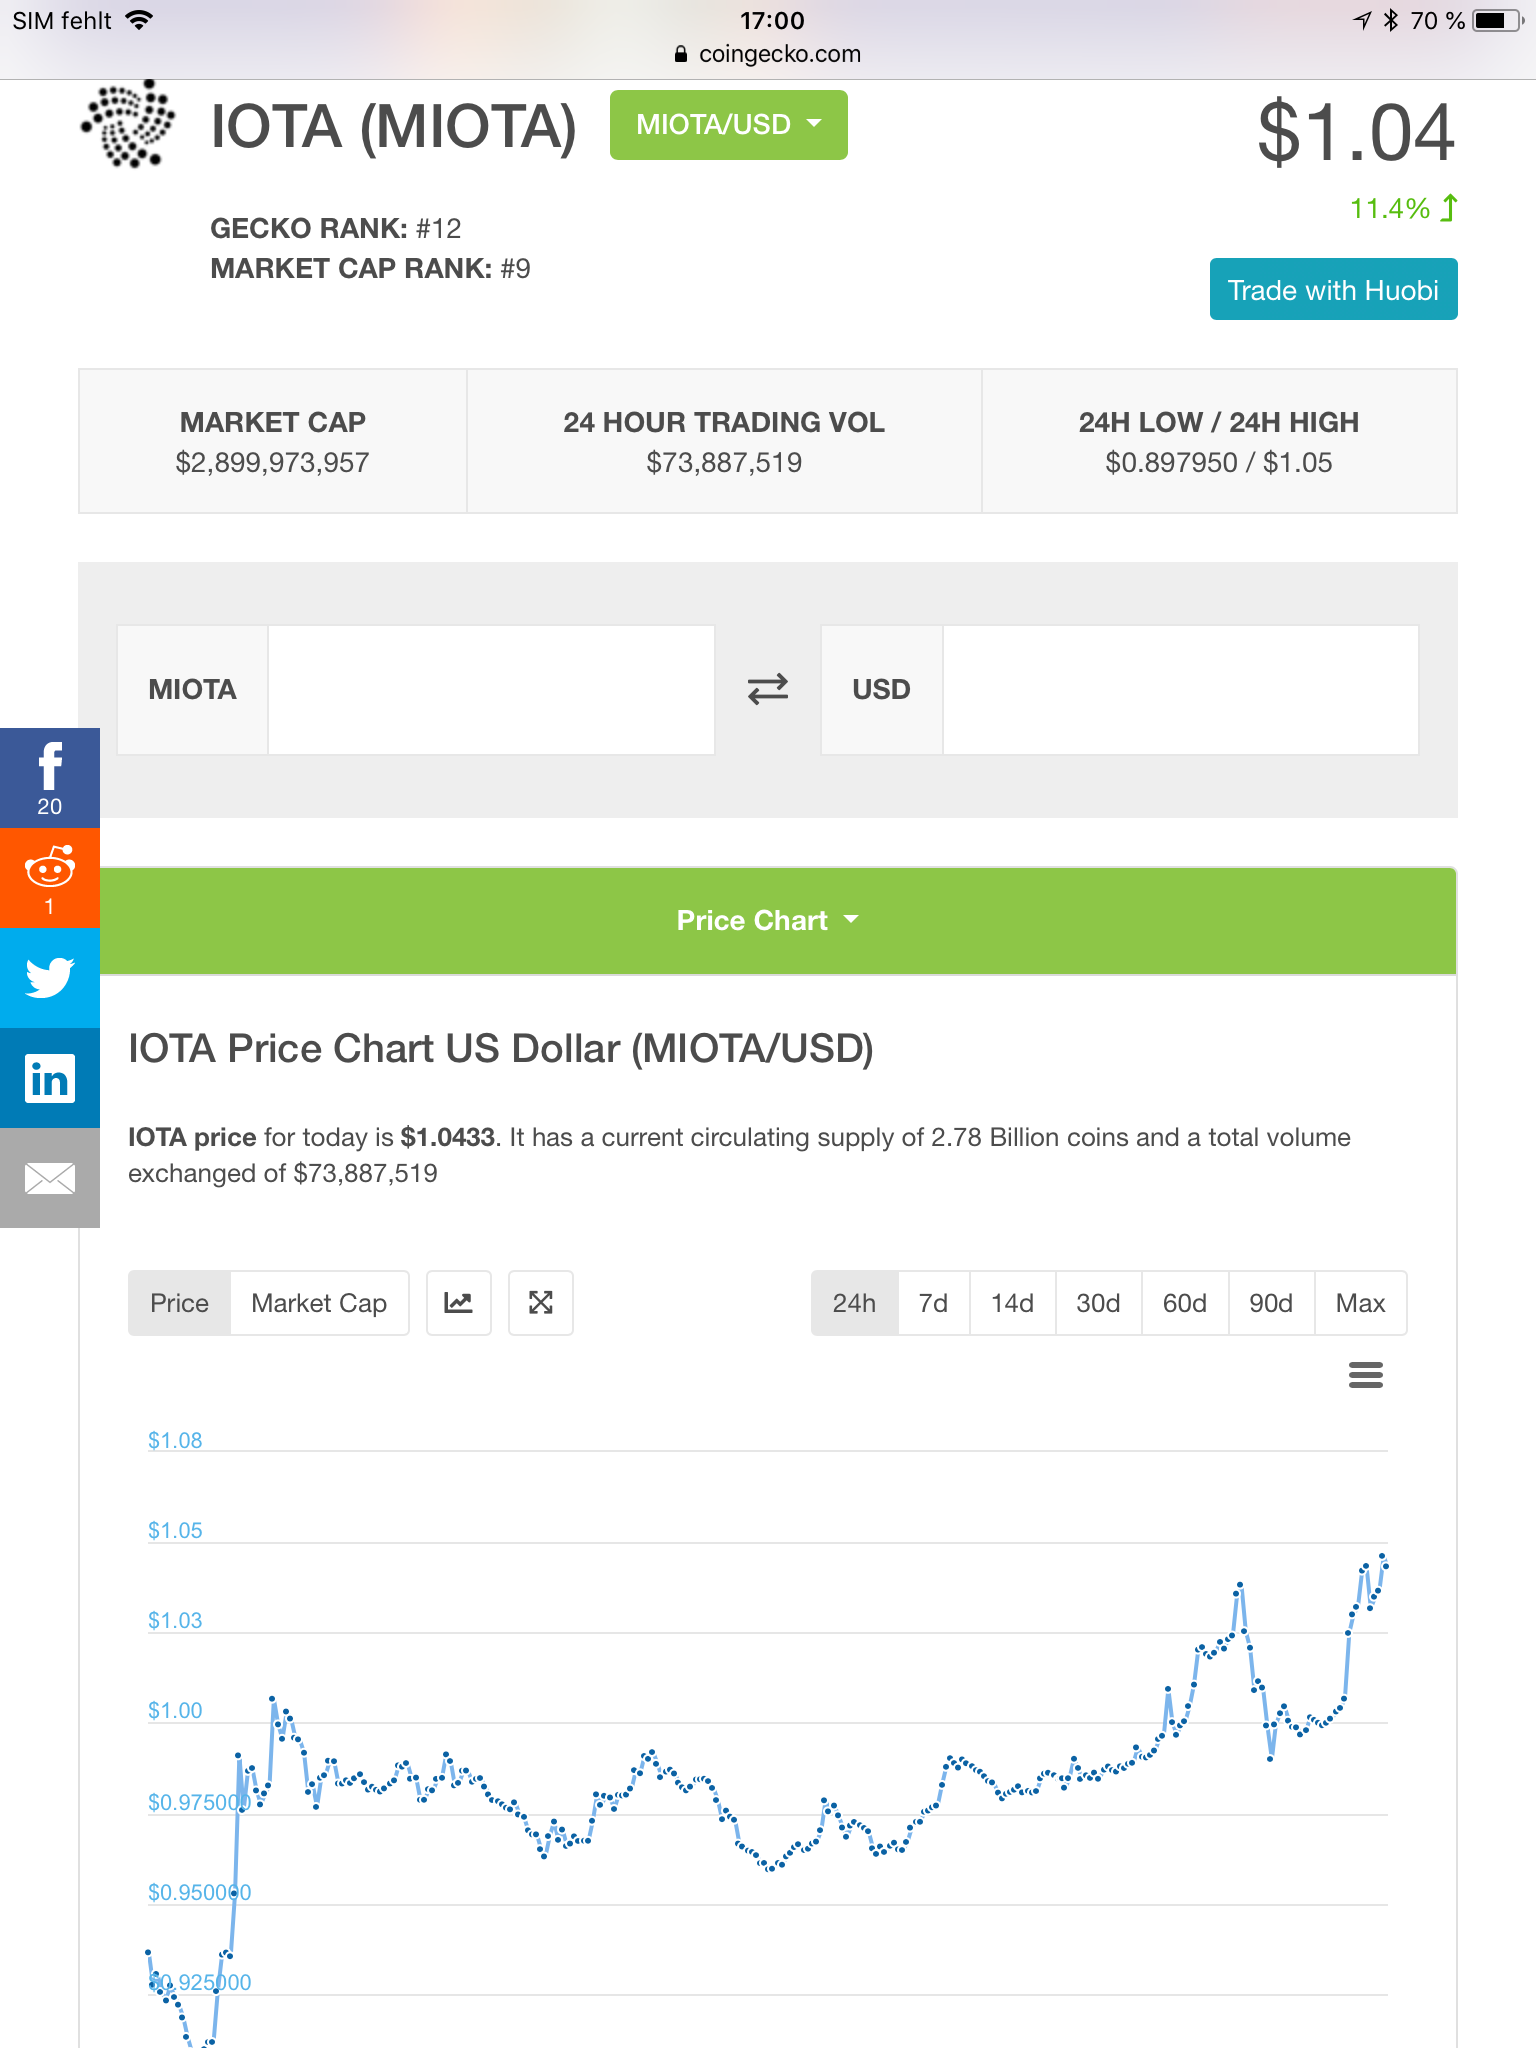Viewport: 1536px width, 2048px height.
Task: Click the $1.00 chart axis label
Action: [175, 1710]
